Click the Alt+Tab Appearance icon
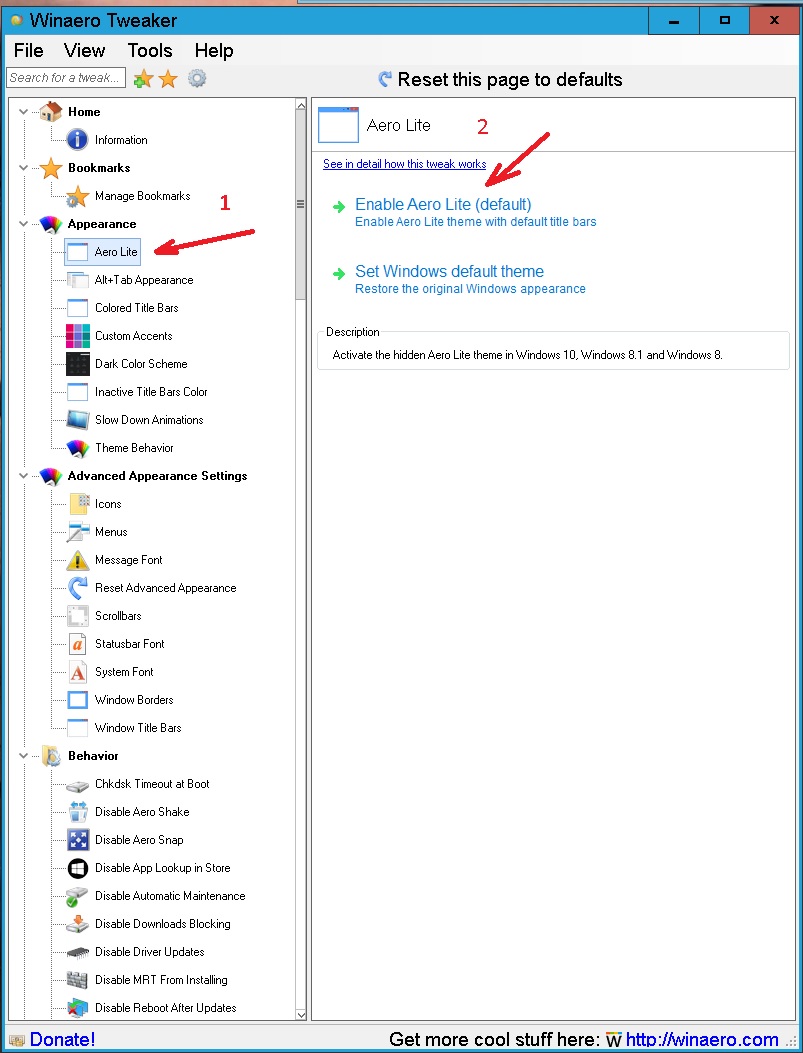803x1053 pixels. [78, 280]
